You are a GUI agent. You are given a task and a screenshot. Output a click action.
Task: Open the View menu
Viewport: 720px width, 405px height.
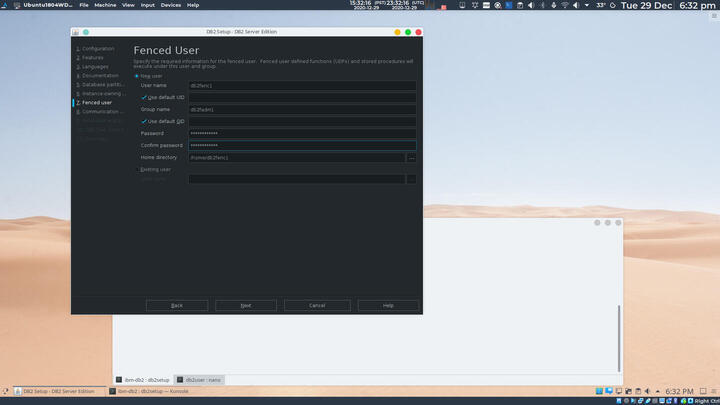pyautogui.click(x=128, y=5)
